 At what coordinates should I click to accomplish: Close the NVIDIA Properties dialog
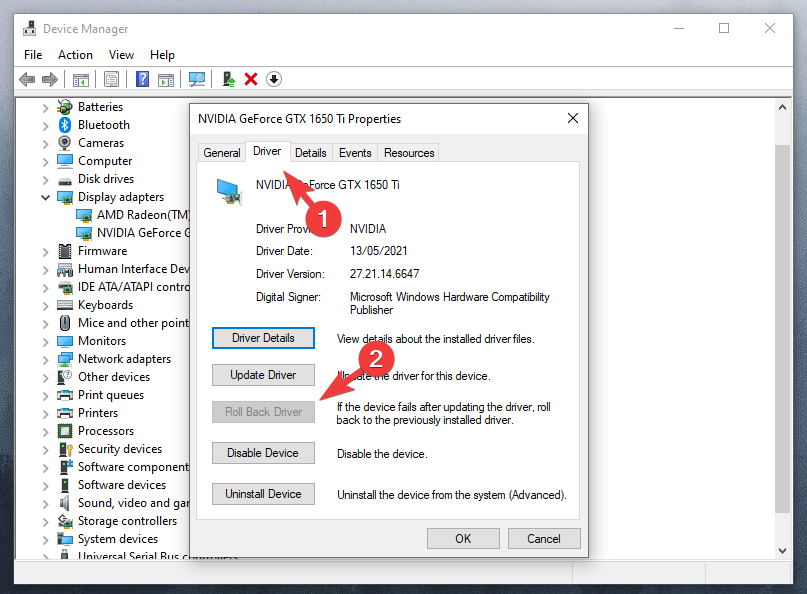pyautogui.click(x=573, y=118)
